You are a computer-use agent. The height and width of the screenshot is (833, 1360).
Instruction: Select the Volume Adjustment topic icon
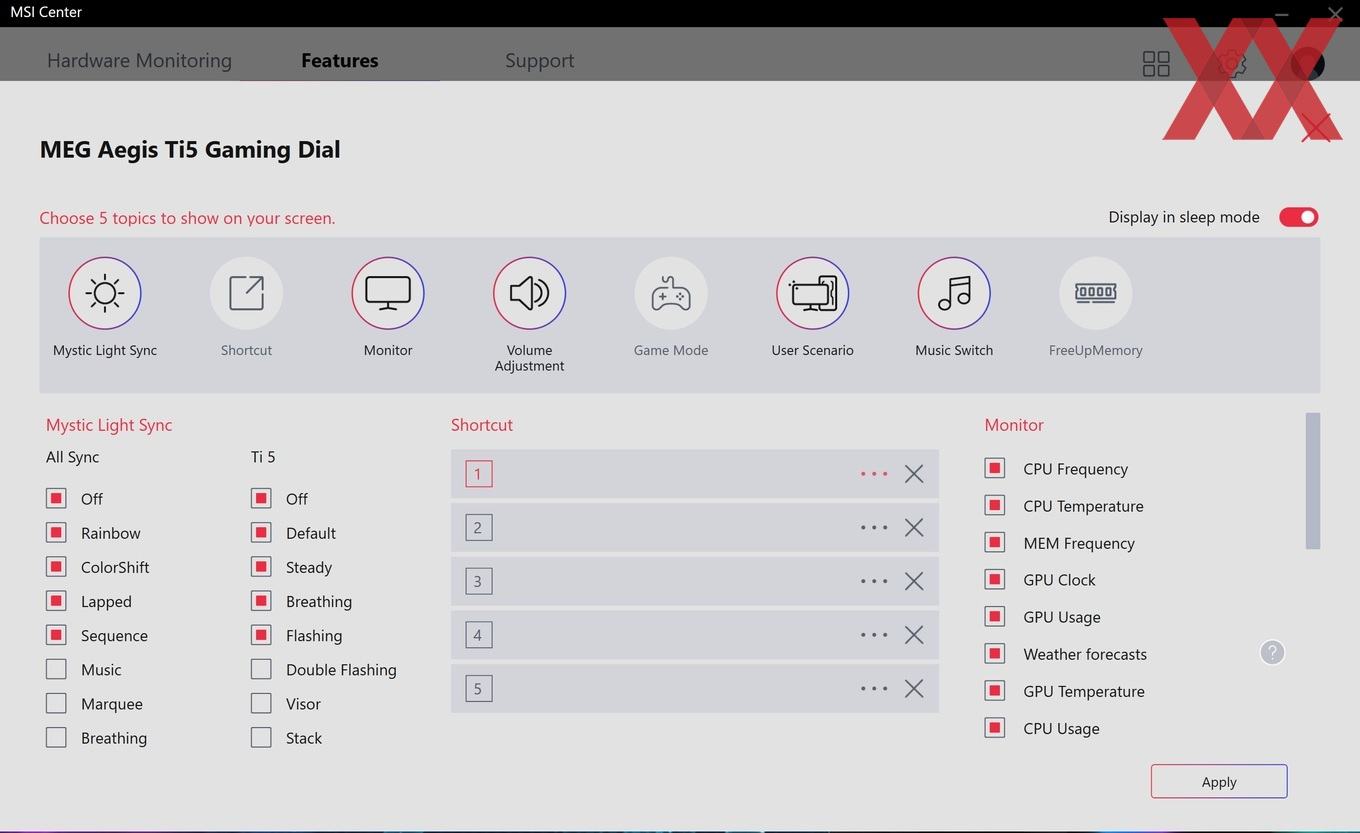(x=529, y=293)
